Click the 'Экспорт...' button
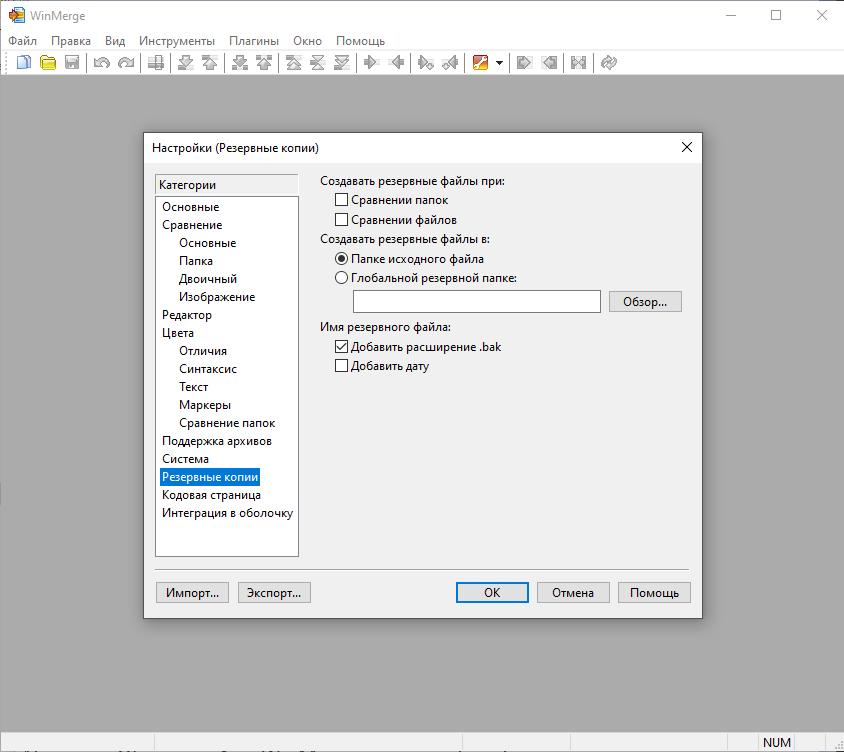 [274, 593]
